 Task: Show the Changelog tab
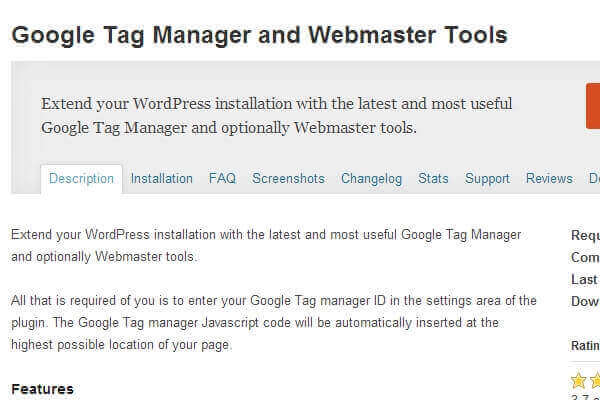[371, 179]
